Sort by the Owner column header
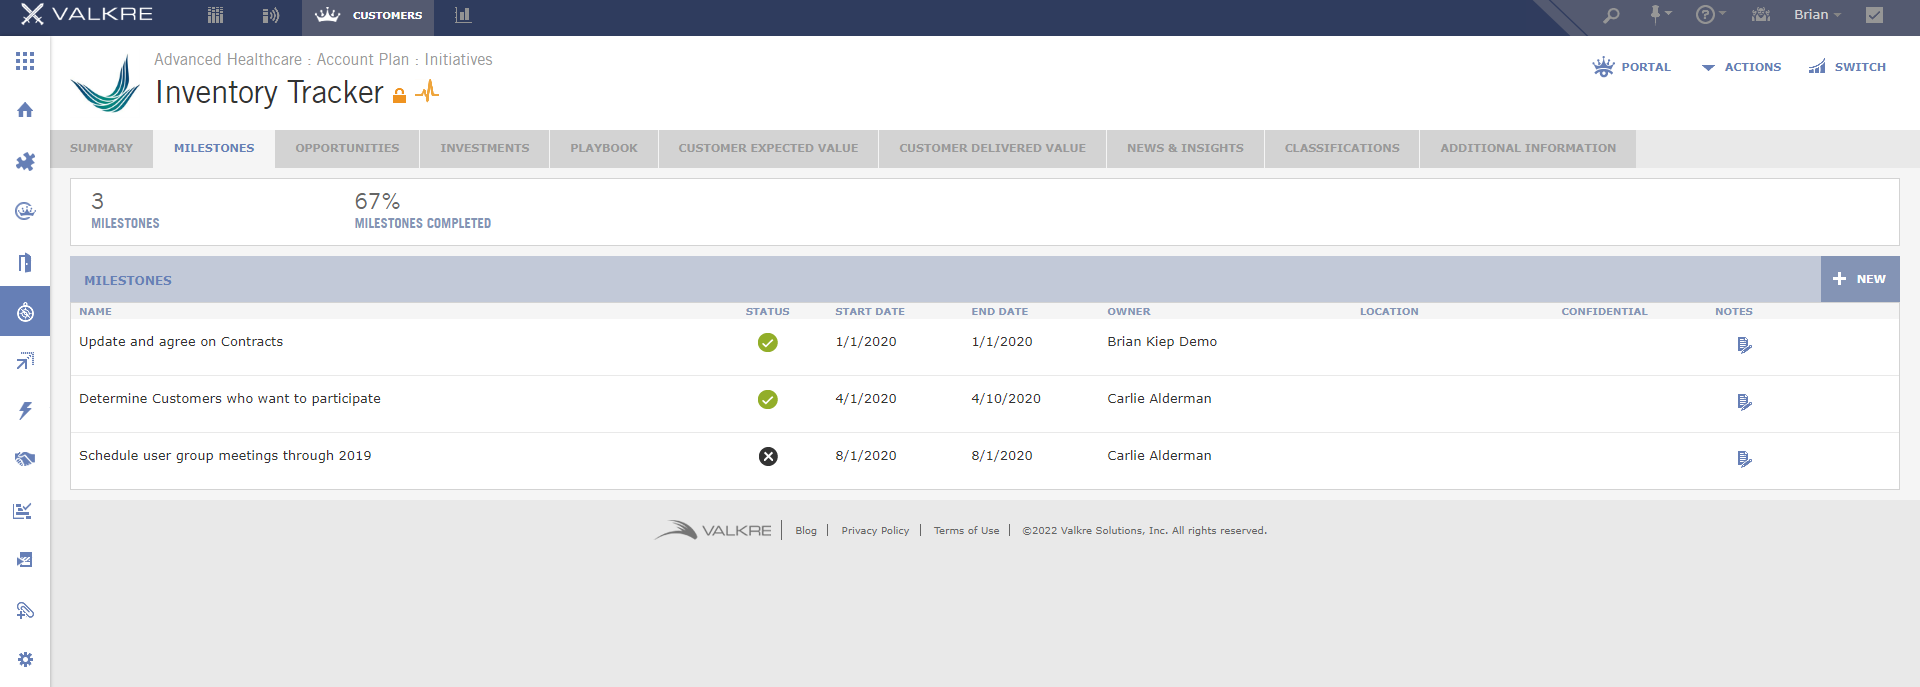The height and width of the screenshot is (687, 1920). coord(1129,312)
